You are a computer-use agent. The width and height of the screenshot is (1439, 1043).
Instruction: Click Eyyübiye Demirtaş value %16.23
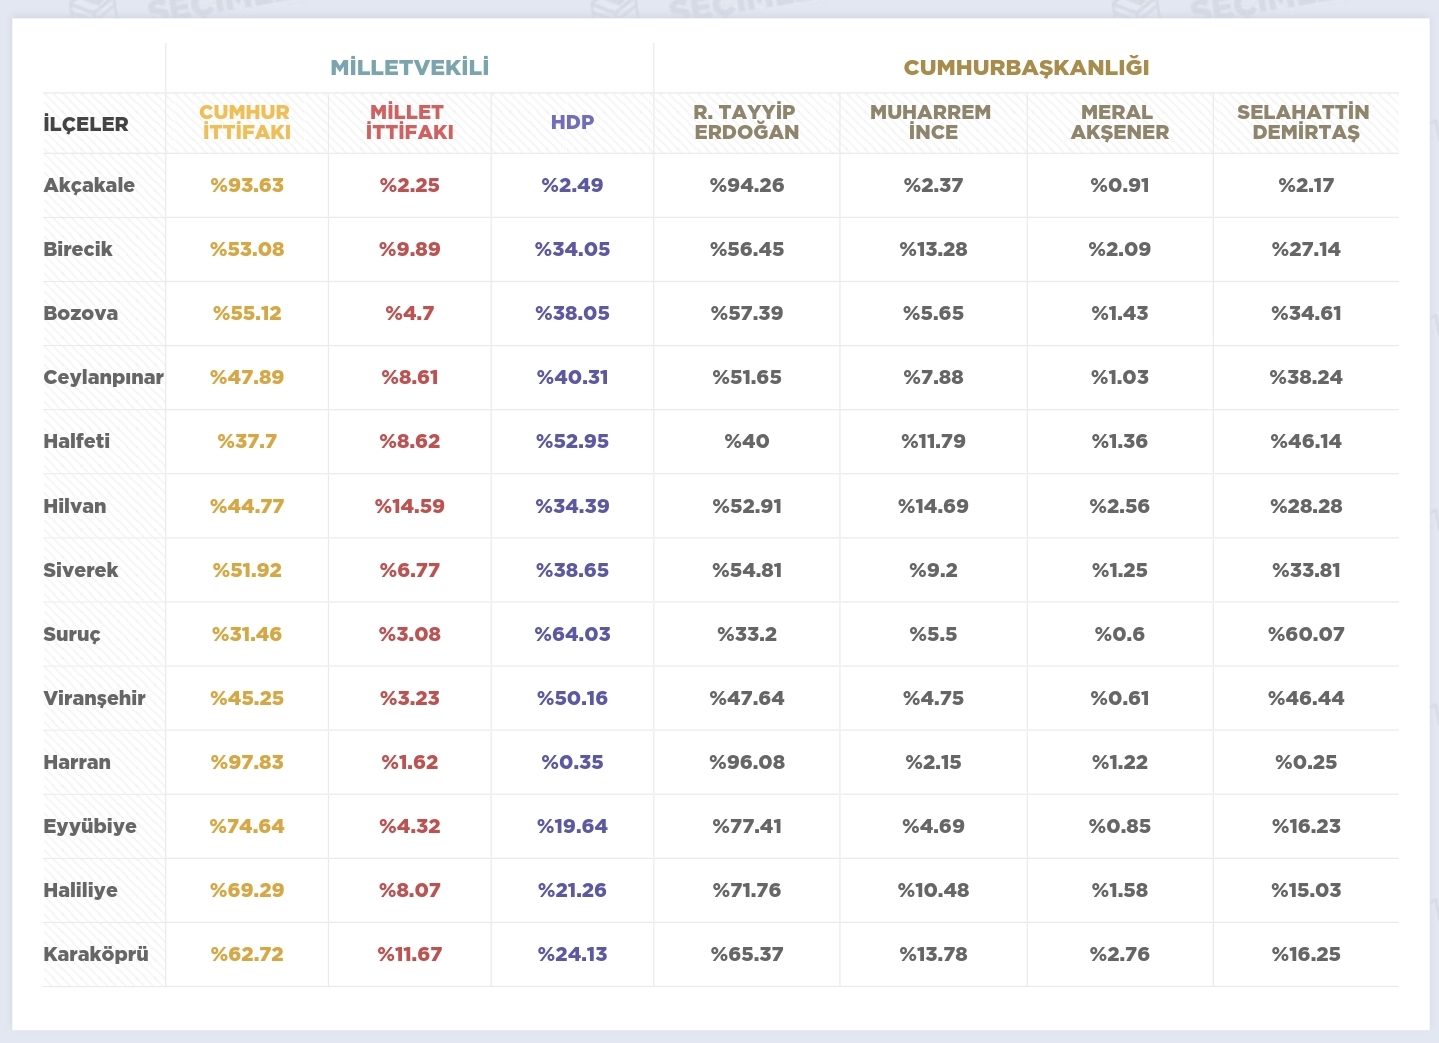(x=1306, y=826)
